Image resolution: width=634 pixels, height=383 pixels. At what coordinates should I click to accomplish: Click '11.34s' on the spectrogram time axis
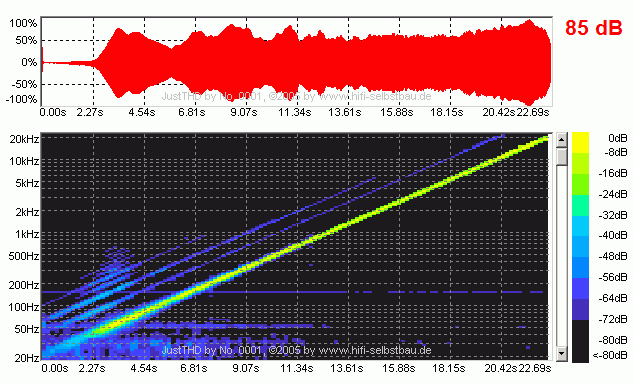[297, 368]
